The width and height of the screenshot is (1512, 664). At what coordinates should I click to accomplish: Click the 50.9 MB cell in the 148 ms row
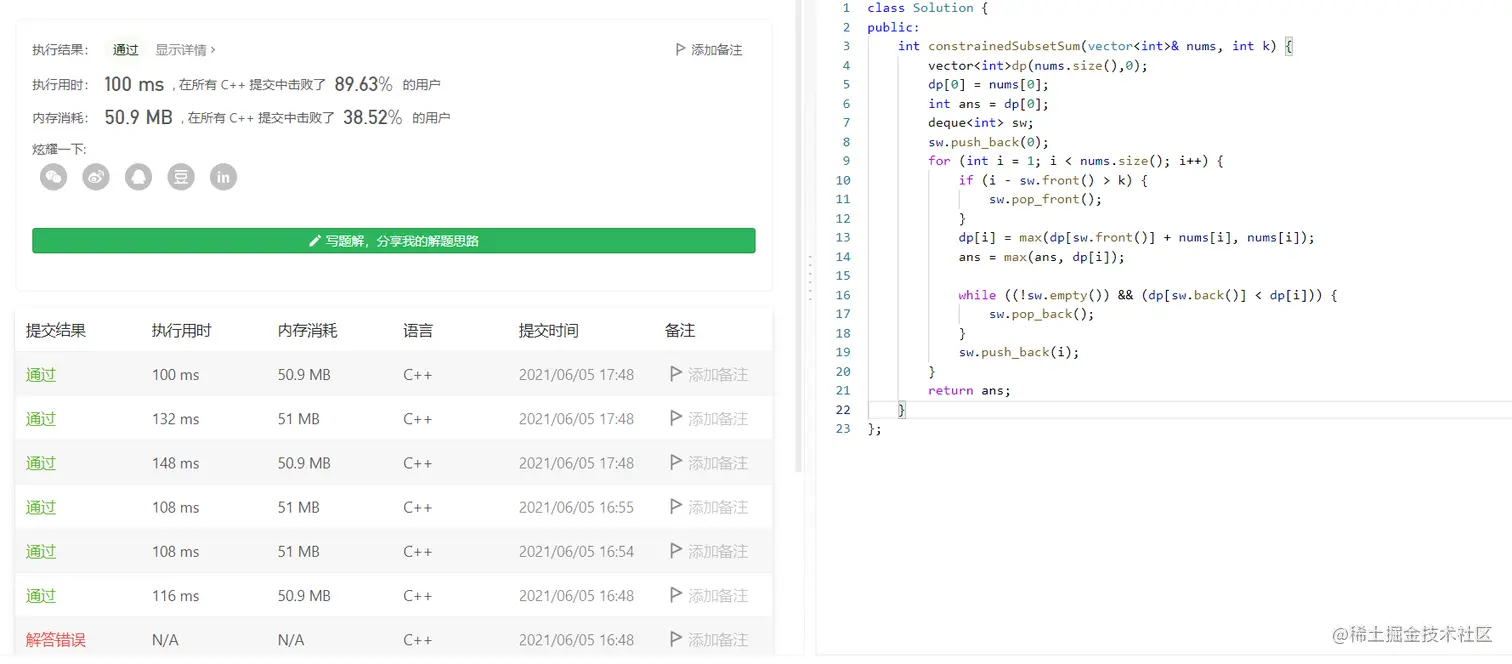(304, 463)
